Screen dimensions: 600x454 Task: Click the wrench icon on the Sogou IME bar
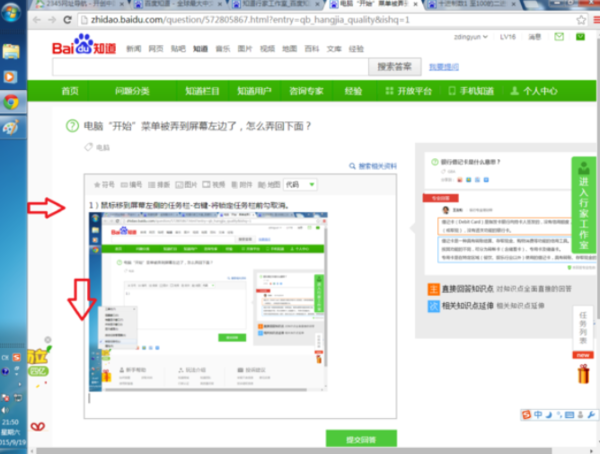[591, 415]
